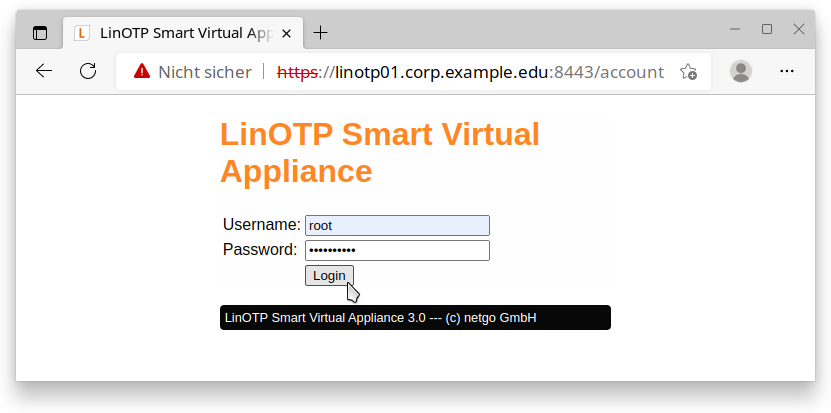The width and height of the screenshot is (831, 413).
Task: Click the LinOTP Smart Virtual Appliance heading
Action: [x=380, y=152]
